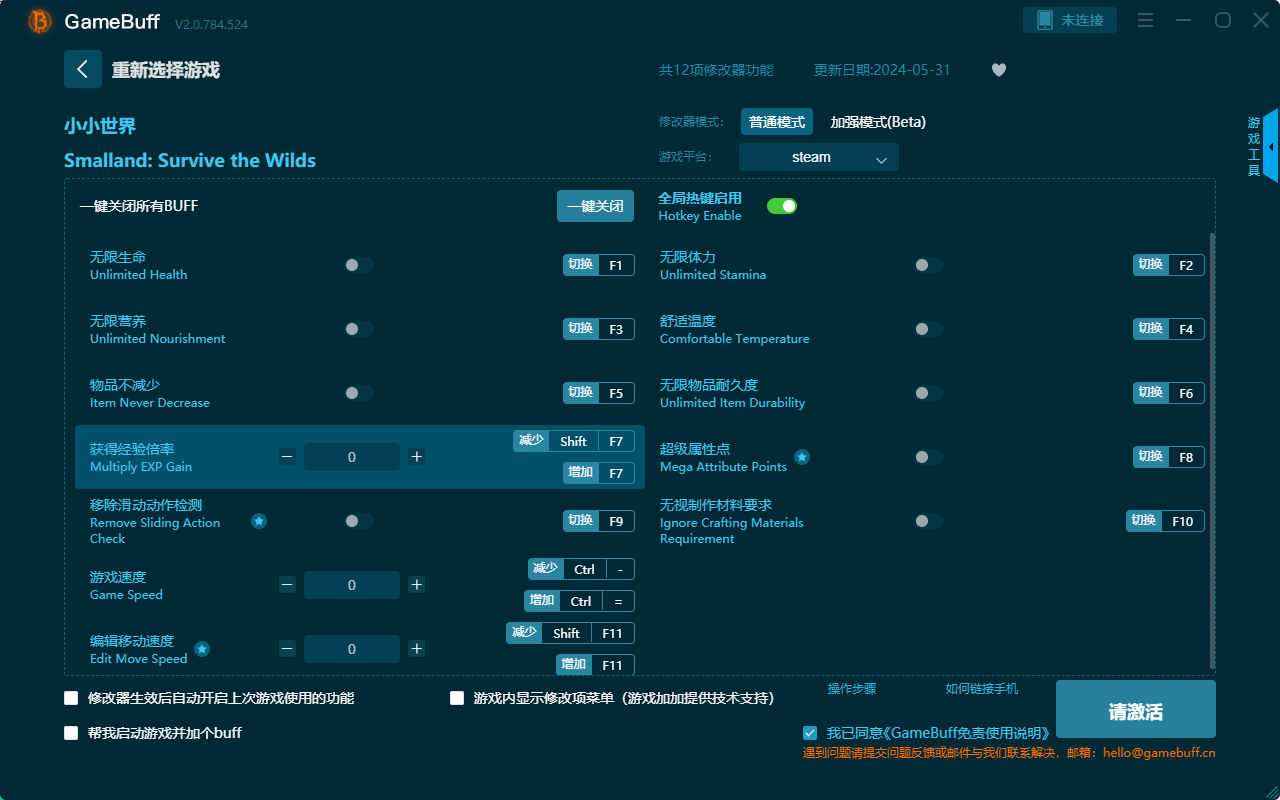The width and height of the screenshot is (1280, 800).
Task: Click the GameBuff logo icon
Action: click(40, 21)
